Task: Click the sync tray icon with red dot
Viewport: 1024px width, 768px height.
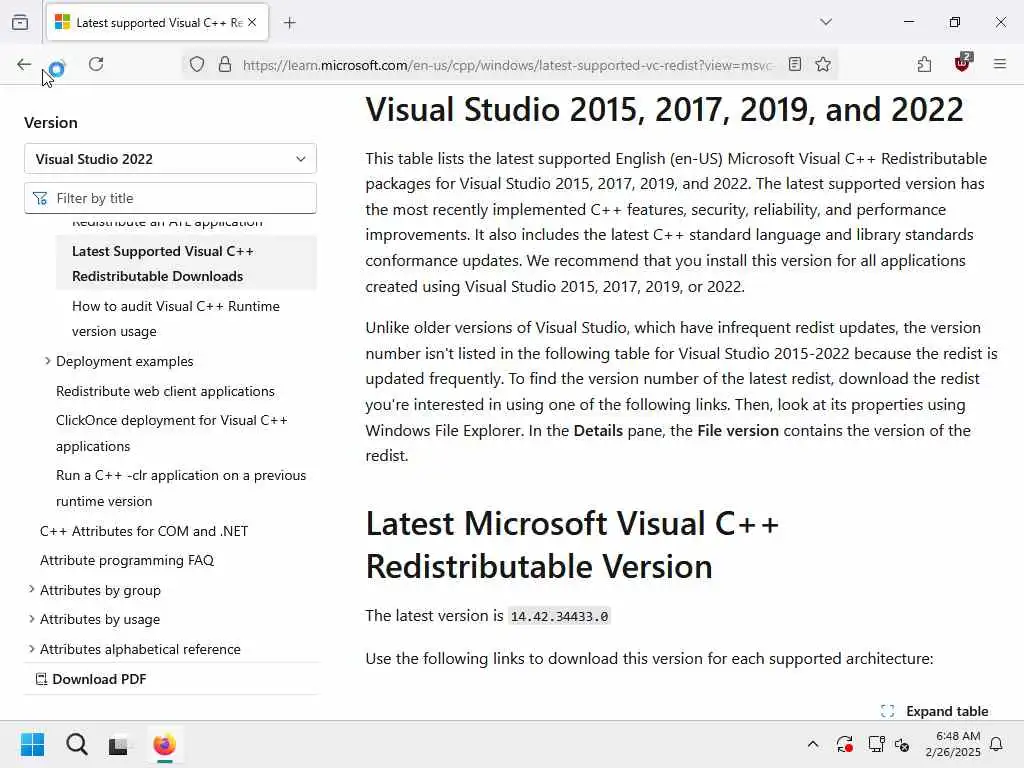Action: 844,744
